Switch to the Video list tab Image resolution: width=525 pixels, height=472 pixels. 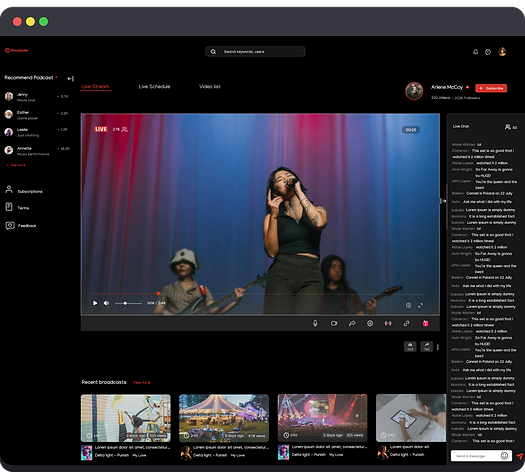coord(210,87)
